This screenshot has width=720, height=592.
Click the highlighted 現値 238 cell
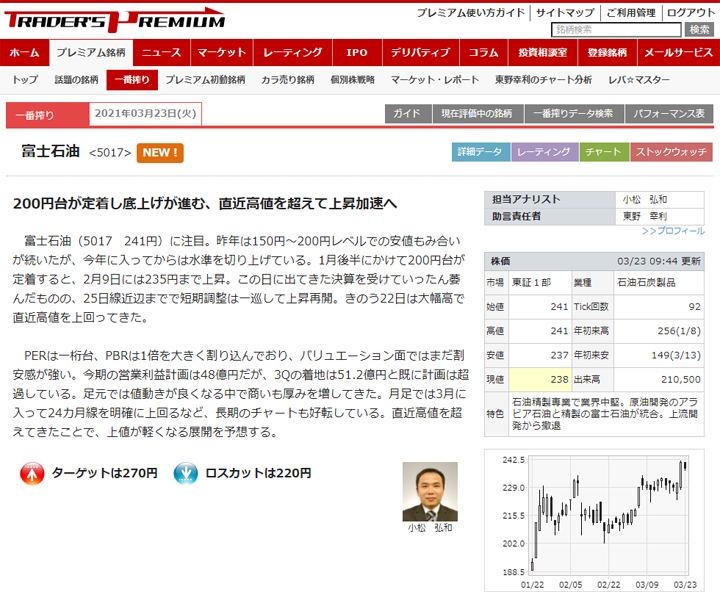(x=540, y=380)
